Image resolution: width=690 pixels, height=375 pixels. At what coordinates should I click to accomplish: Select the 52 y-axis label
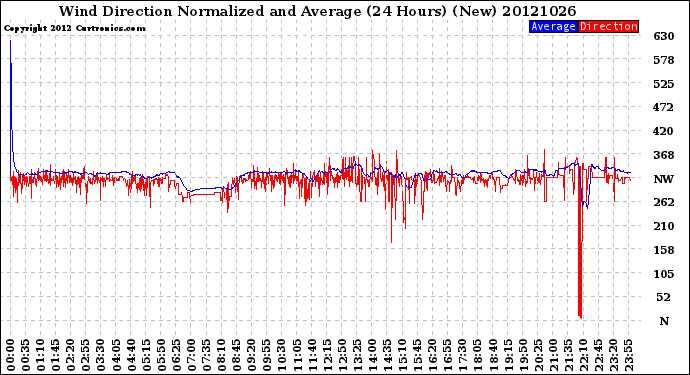[664, 297]
